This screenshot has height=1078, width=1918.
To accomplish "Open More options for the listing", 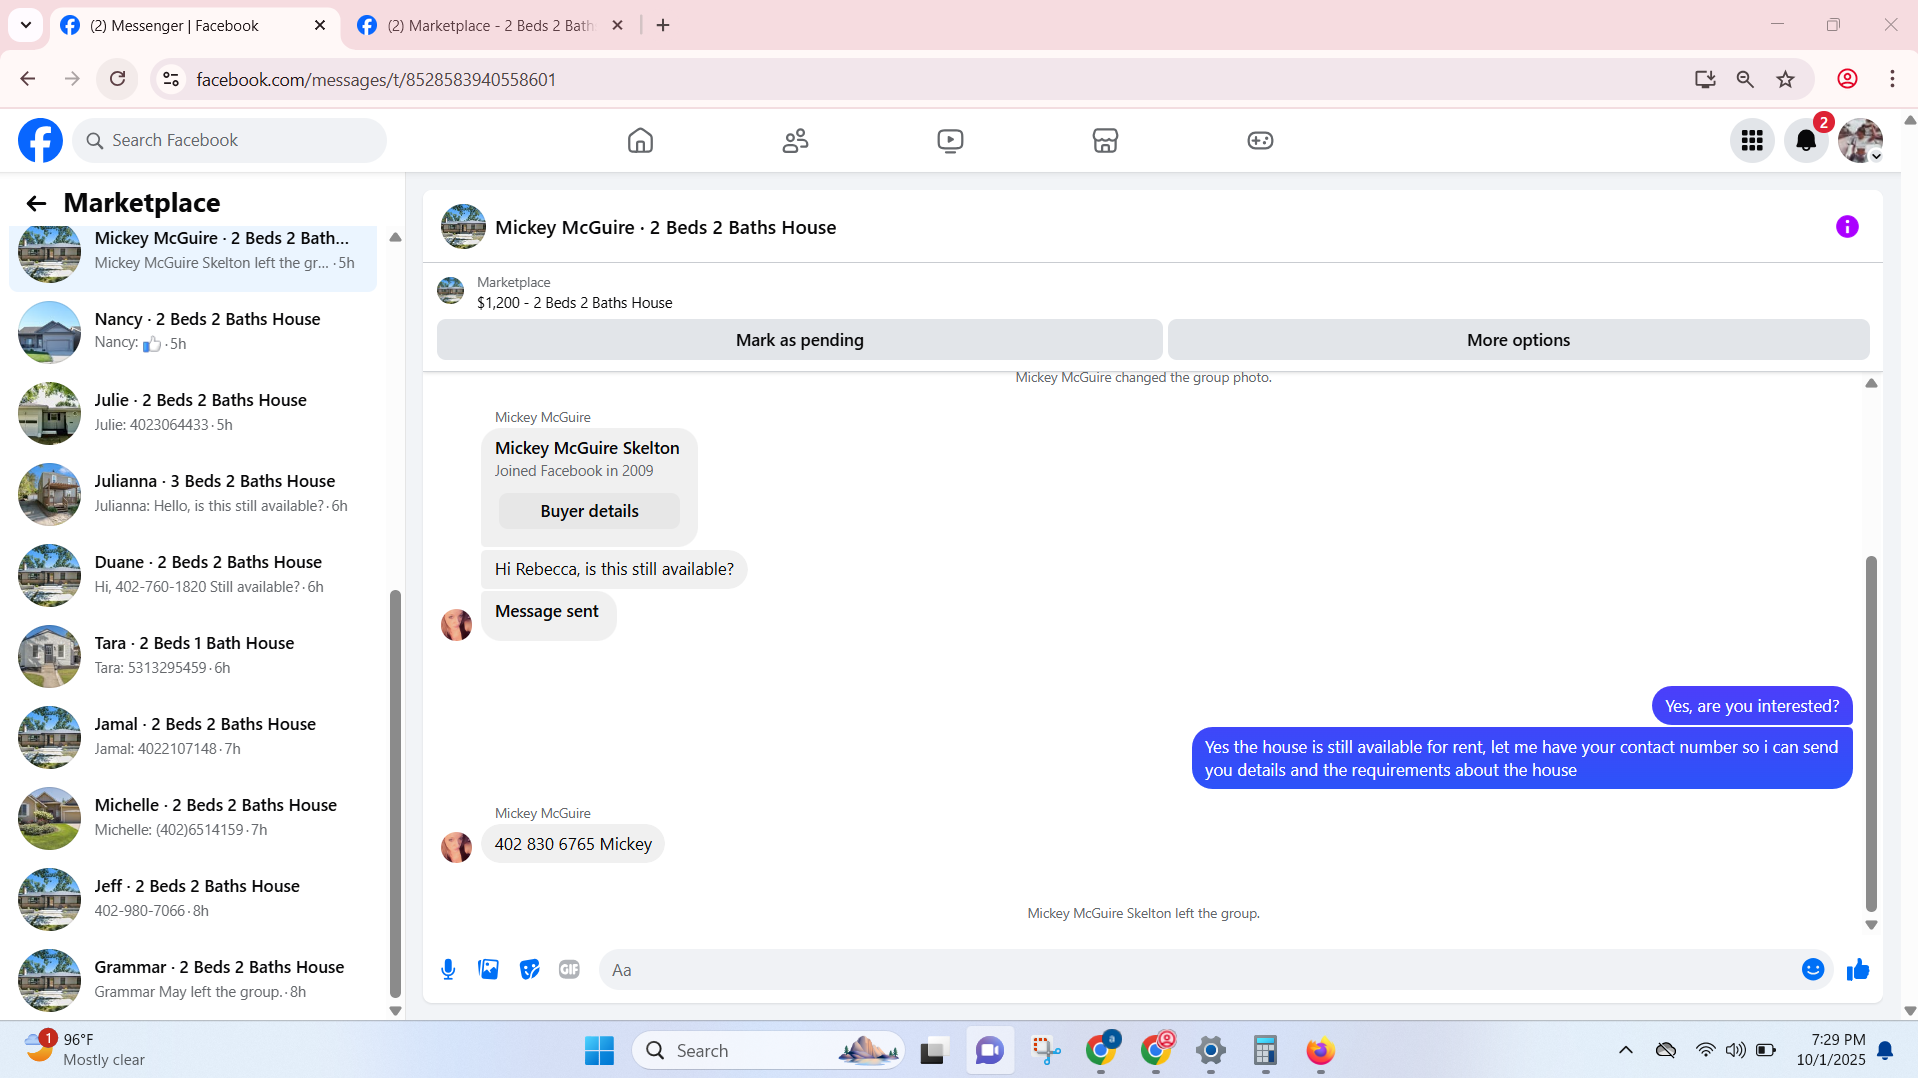I will click(x=1518, y=340).
